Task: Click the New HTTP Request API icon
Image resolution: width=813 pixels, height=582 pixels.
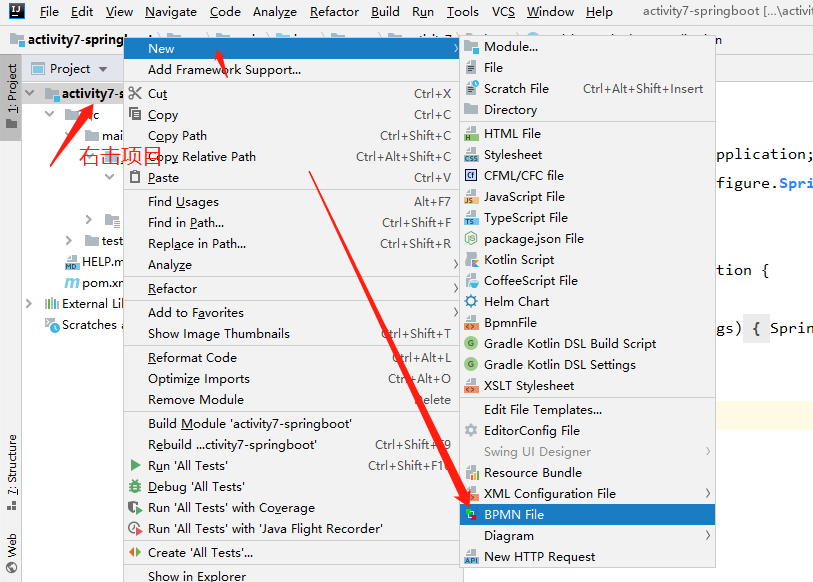Action: (x=471, y=557)
